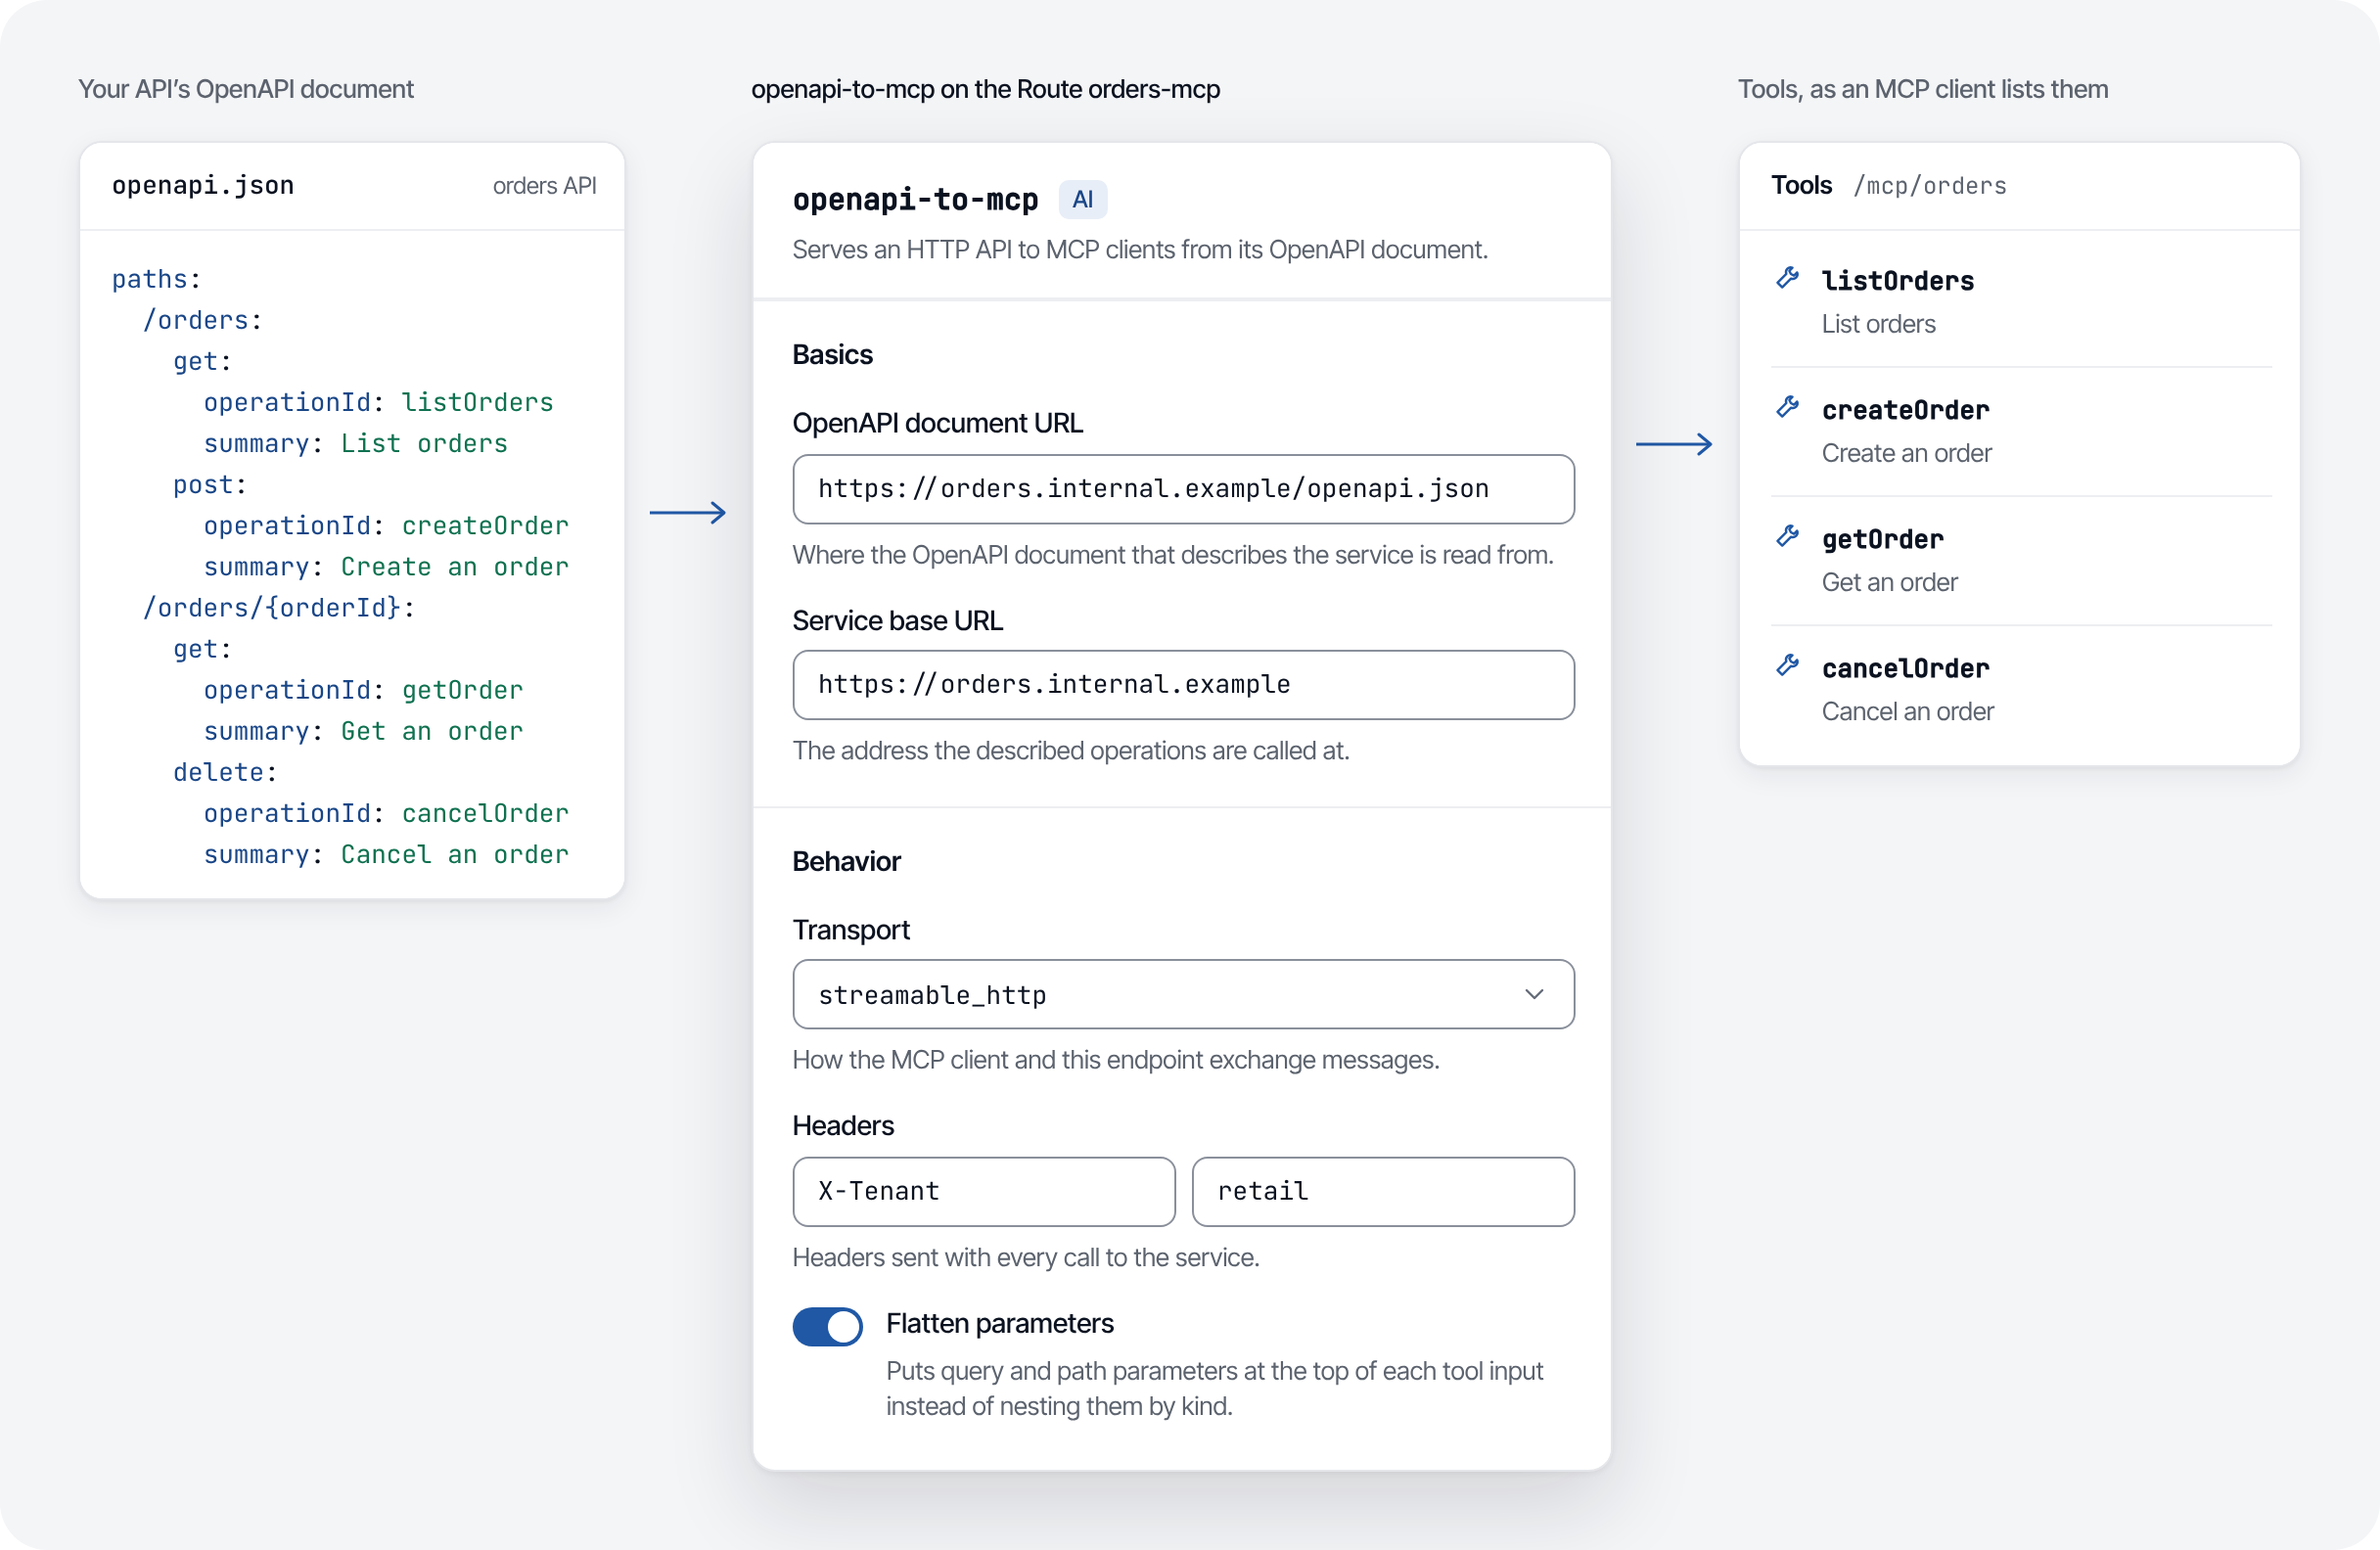Click the /mcp/orders path in Tools header
The width and height of the screenshot is (2380, 1550).
pyautogui.click(x=1929, y=186)
